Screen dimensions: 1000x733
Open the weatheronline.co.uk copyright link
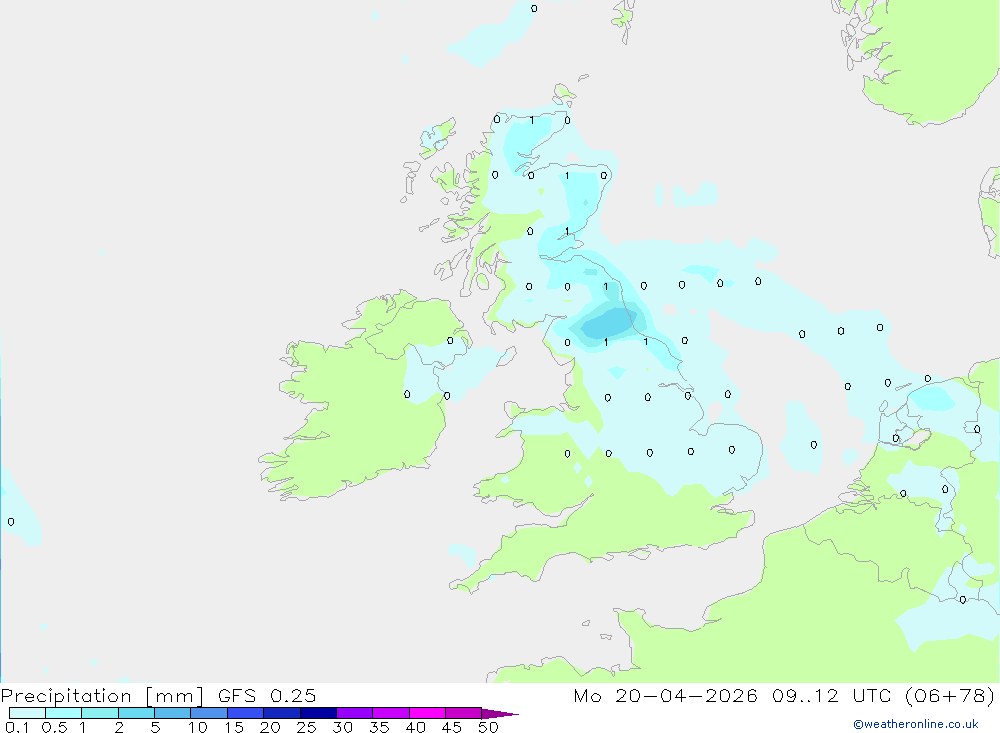click(x=916, y=724)
